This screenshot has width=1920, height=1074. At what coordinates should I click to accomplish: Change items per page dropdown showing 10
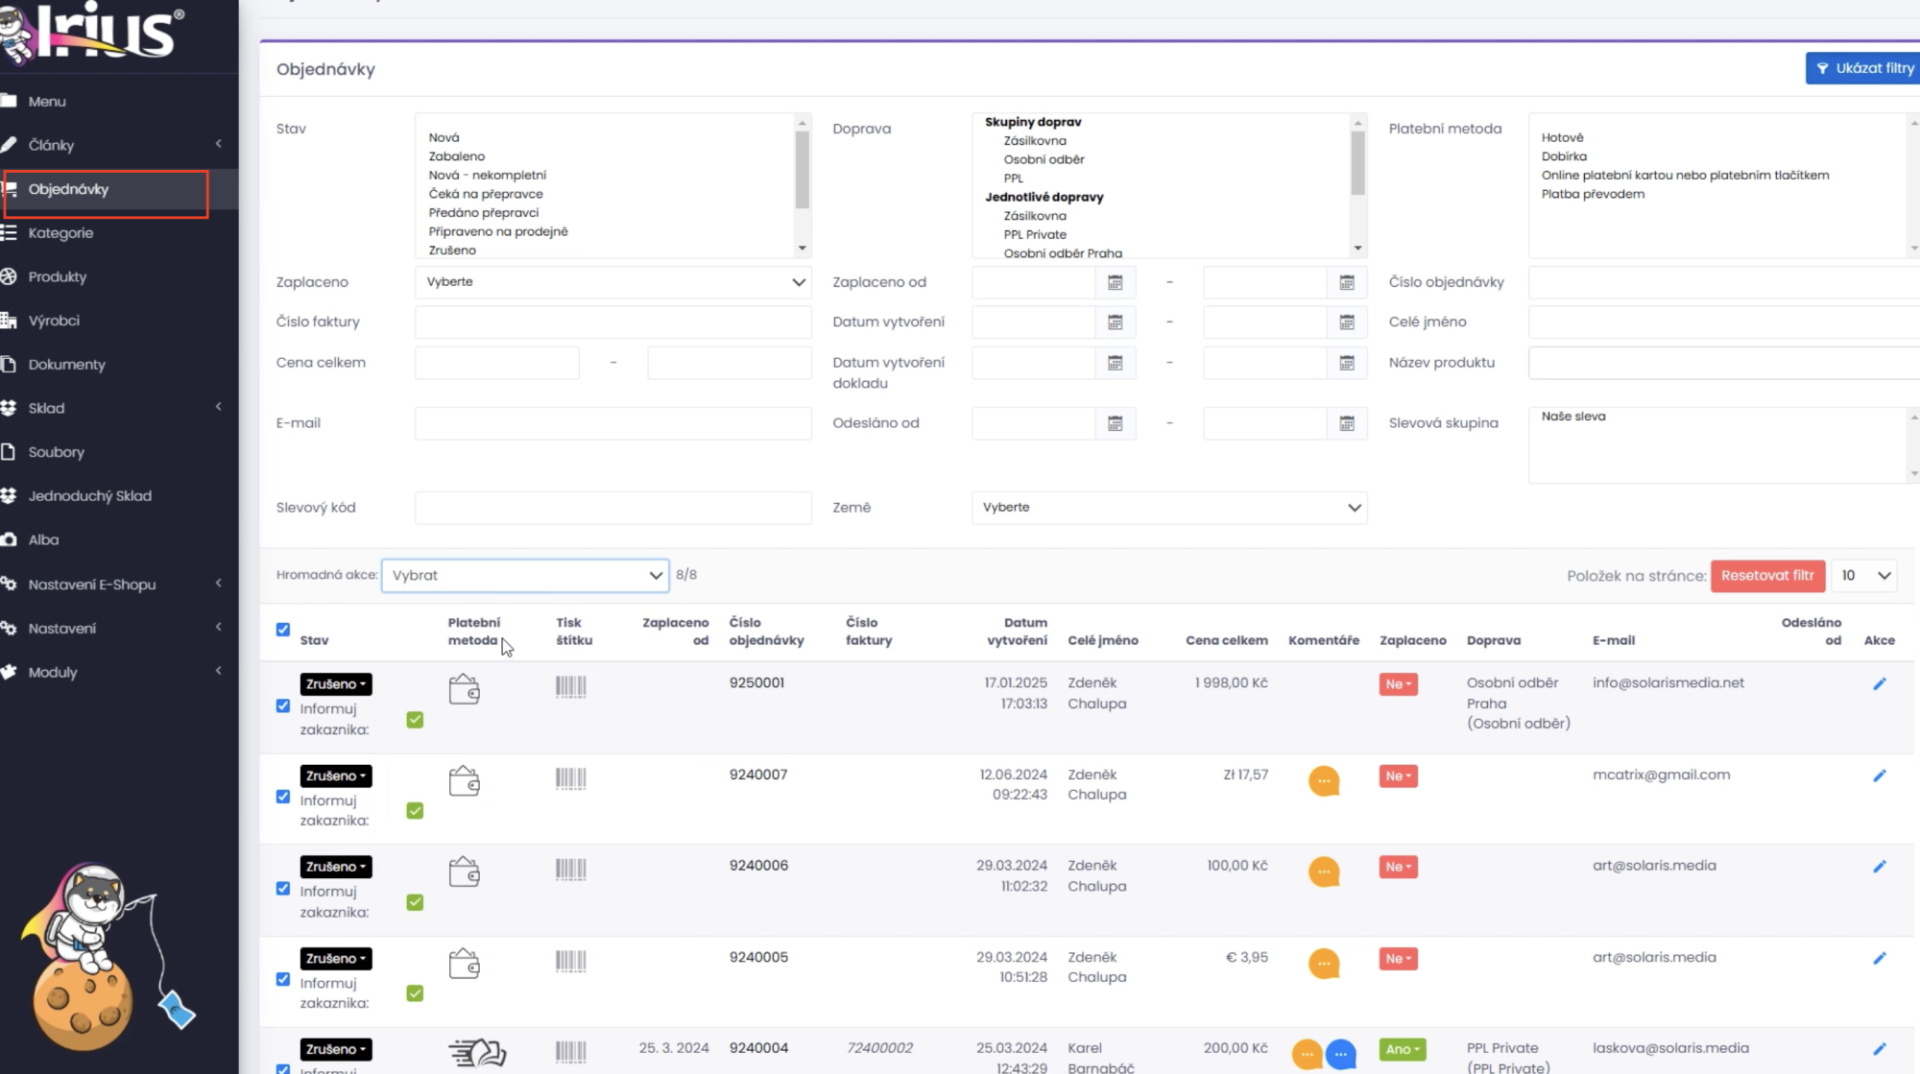point(1865,576)
